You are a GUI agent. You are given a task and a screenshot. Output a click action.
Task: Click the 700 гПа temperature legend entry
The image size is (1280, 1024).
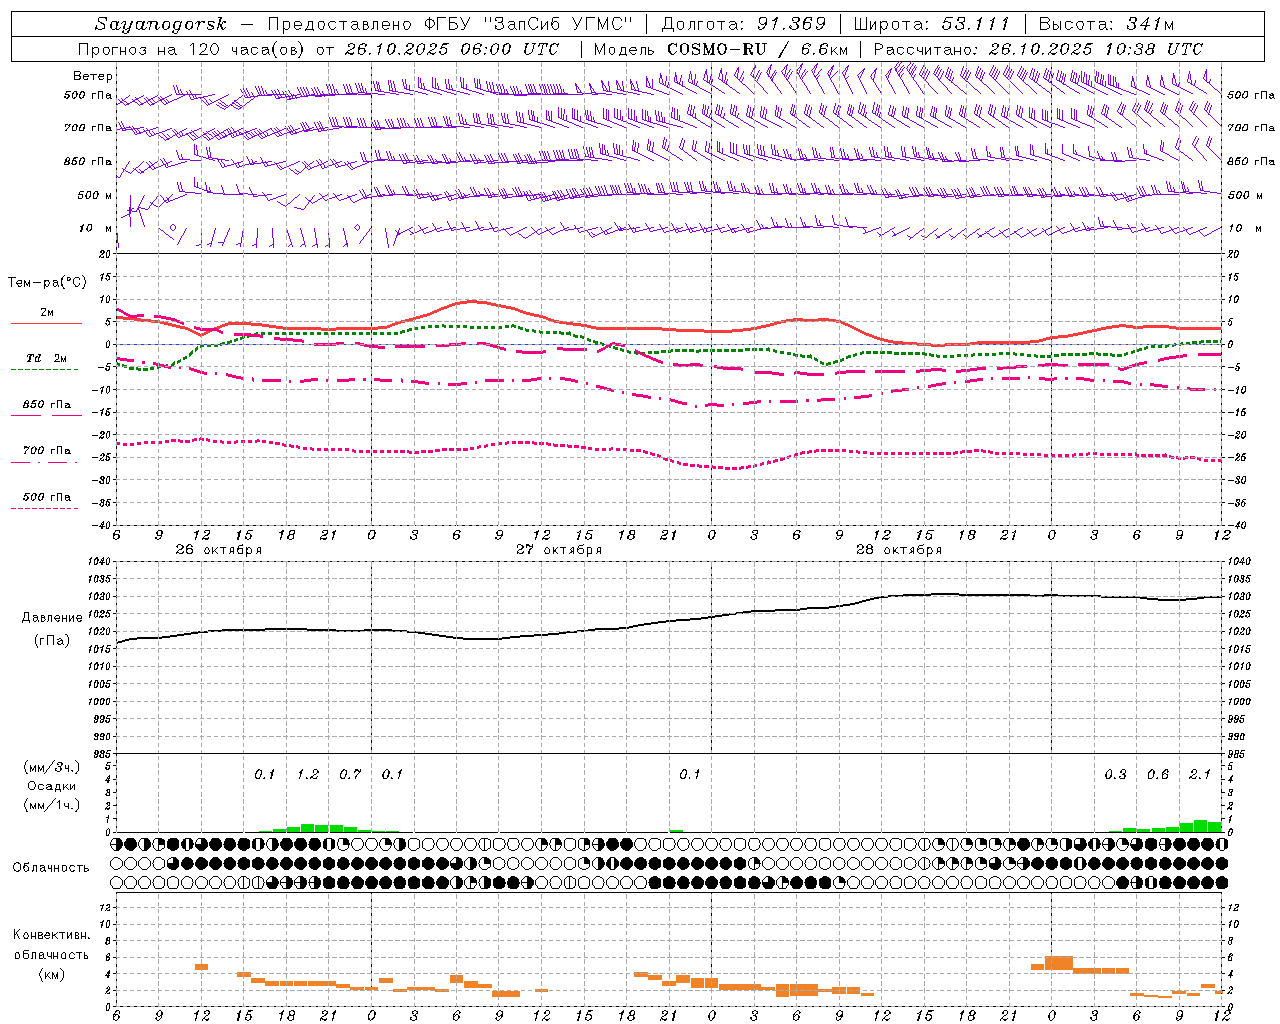click(x=47, y=451)
